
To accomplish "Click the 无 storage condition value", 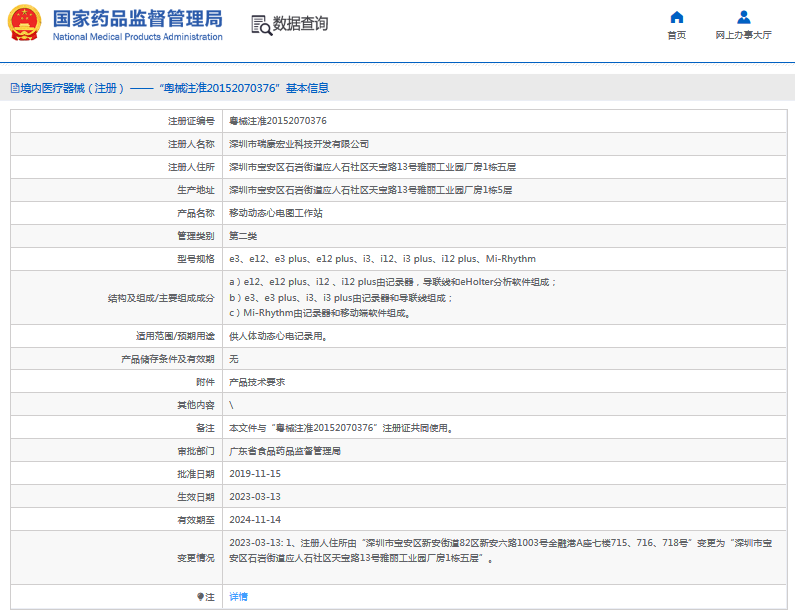I will 234,359.
